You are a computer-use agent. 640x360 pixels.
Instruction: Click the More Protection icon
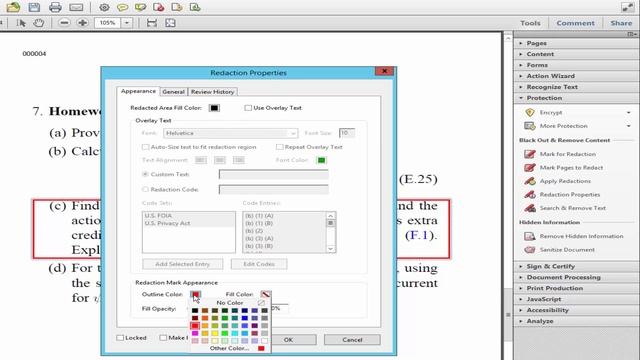[530, 126]
